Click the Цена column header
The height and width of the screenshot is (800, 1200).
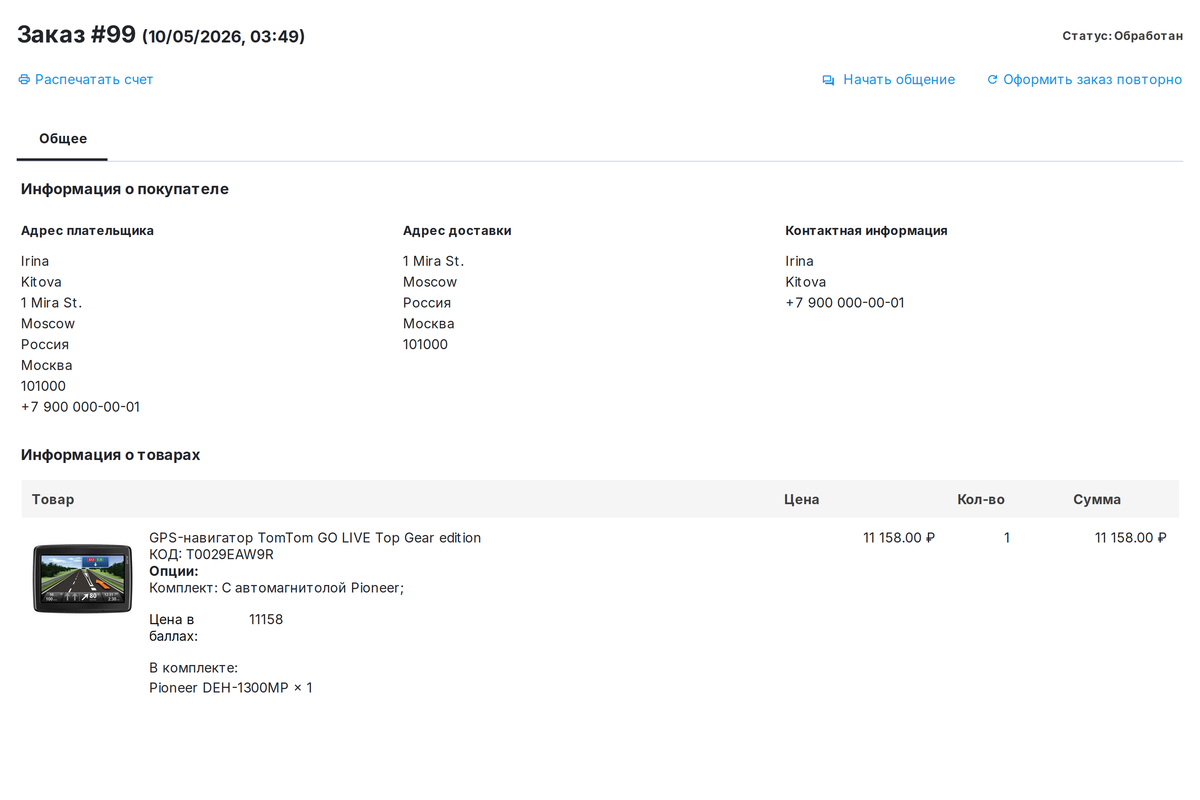(x=802, y=500)
